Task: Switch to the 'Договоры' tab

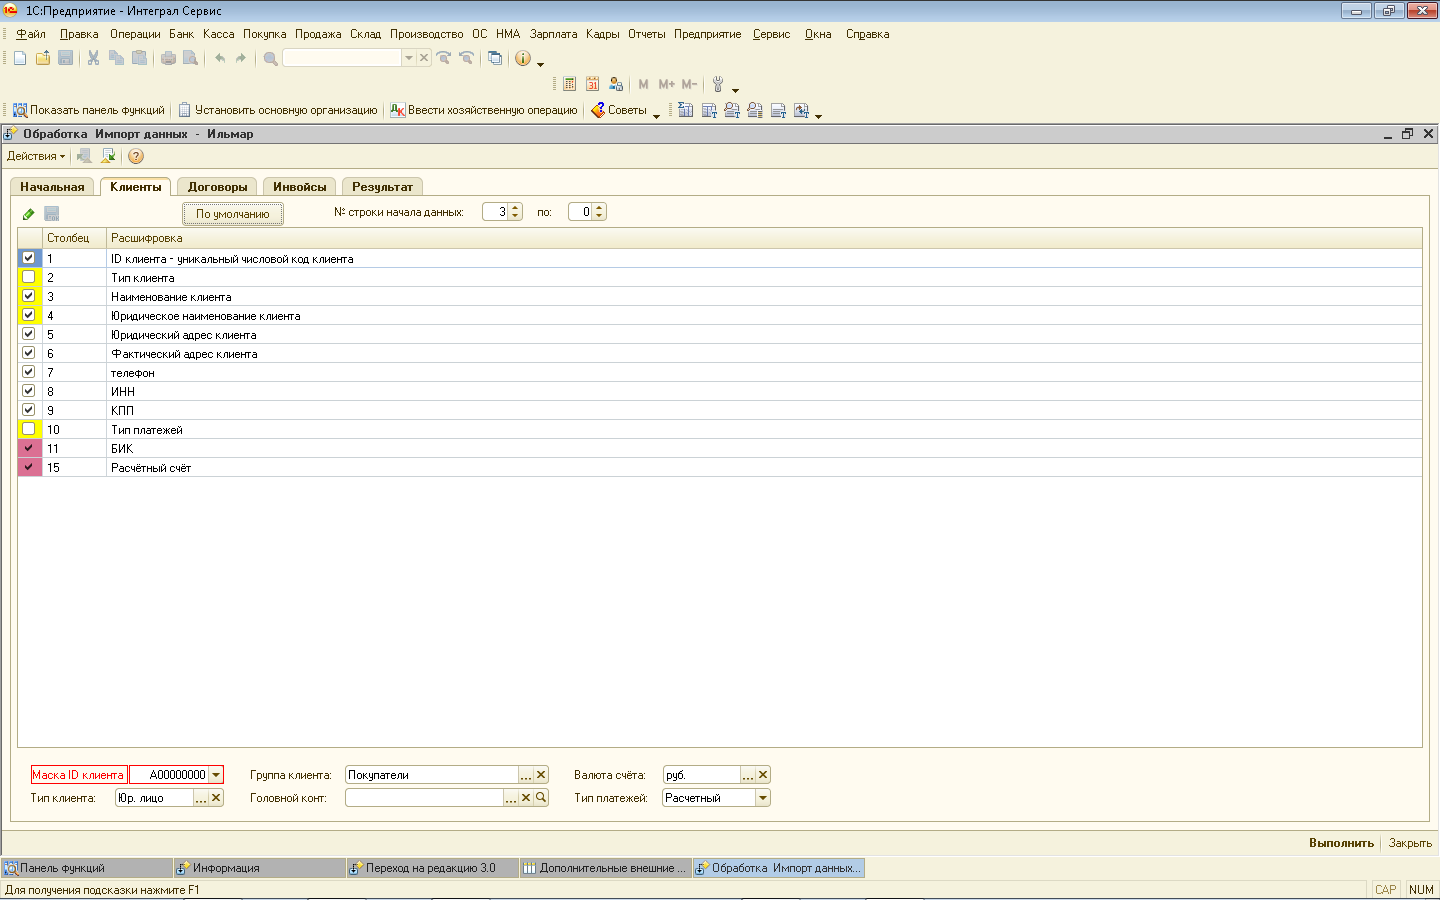Action: coord(217,187)
